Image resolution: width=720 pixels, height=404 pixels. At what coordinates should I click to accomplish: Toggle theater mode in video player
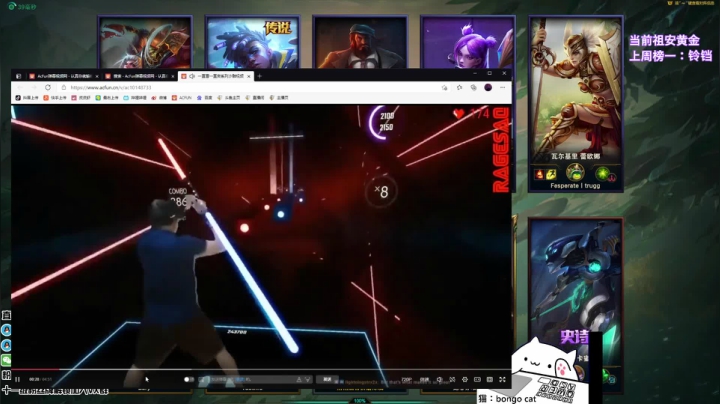click(x=478, y=380)
